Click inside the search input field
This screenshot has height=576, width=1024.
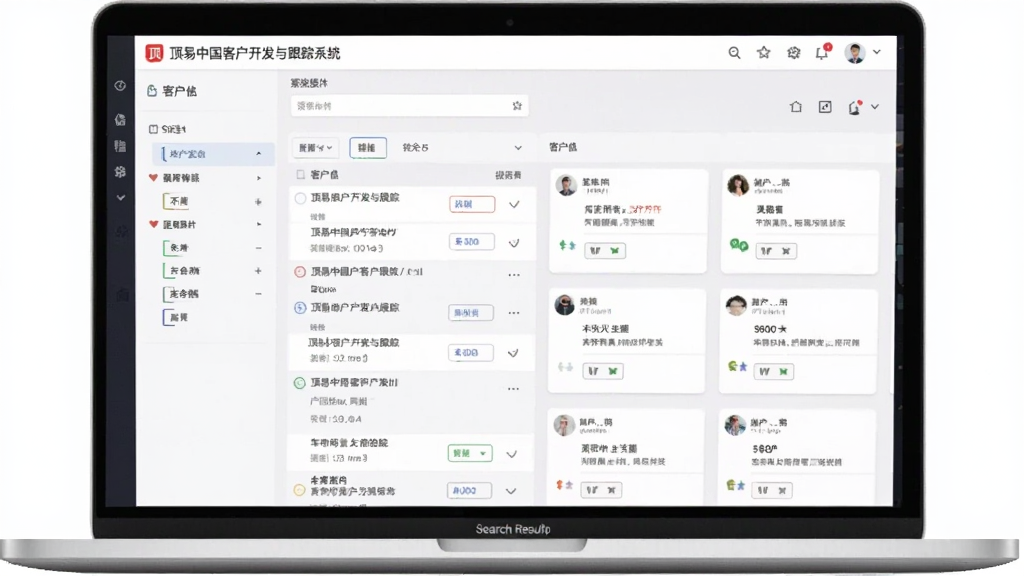409,106
